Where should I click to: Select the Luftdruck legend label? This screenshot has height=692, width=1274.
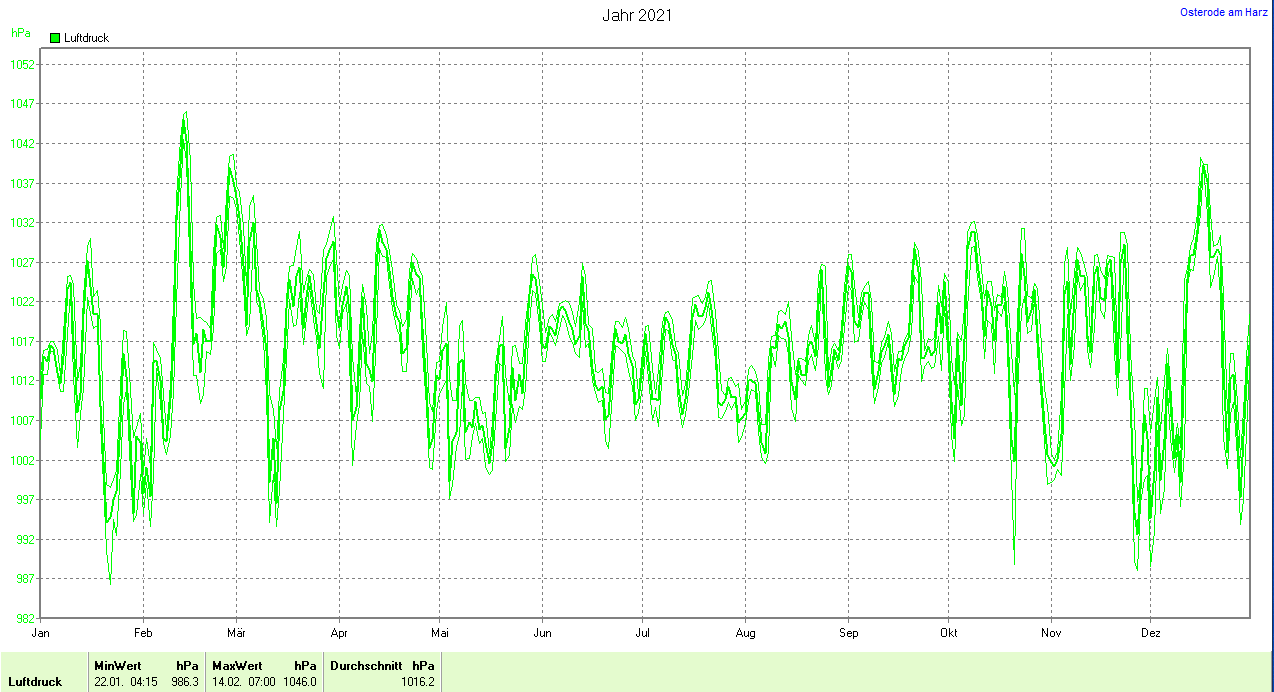86,38
